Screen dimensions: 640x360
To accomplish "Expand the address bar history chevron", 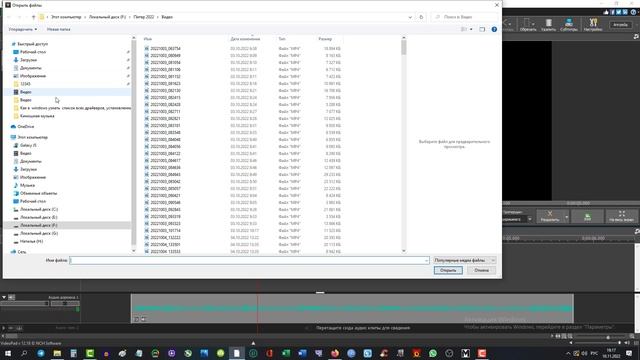I will click(410, 17).
